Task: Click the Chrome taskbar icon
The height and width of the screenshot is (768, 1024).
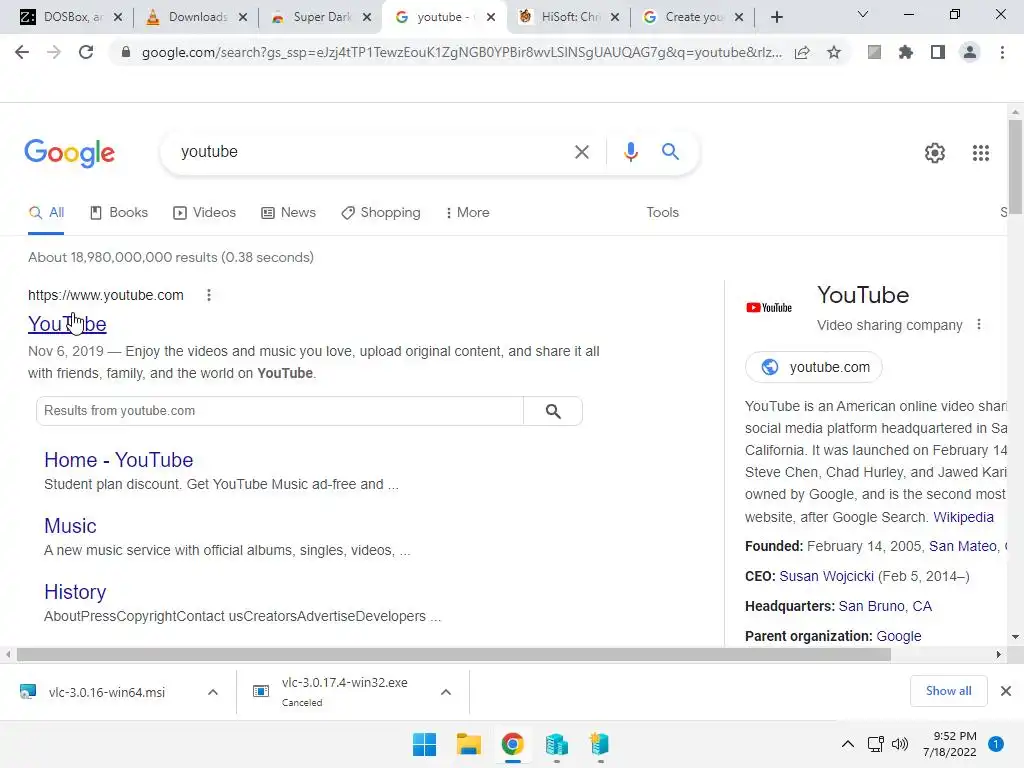Action: [513, 744]
